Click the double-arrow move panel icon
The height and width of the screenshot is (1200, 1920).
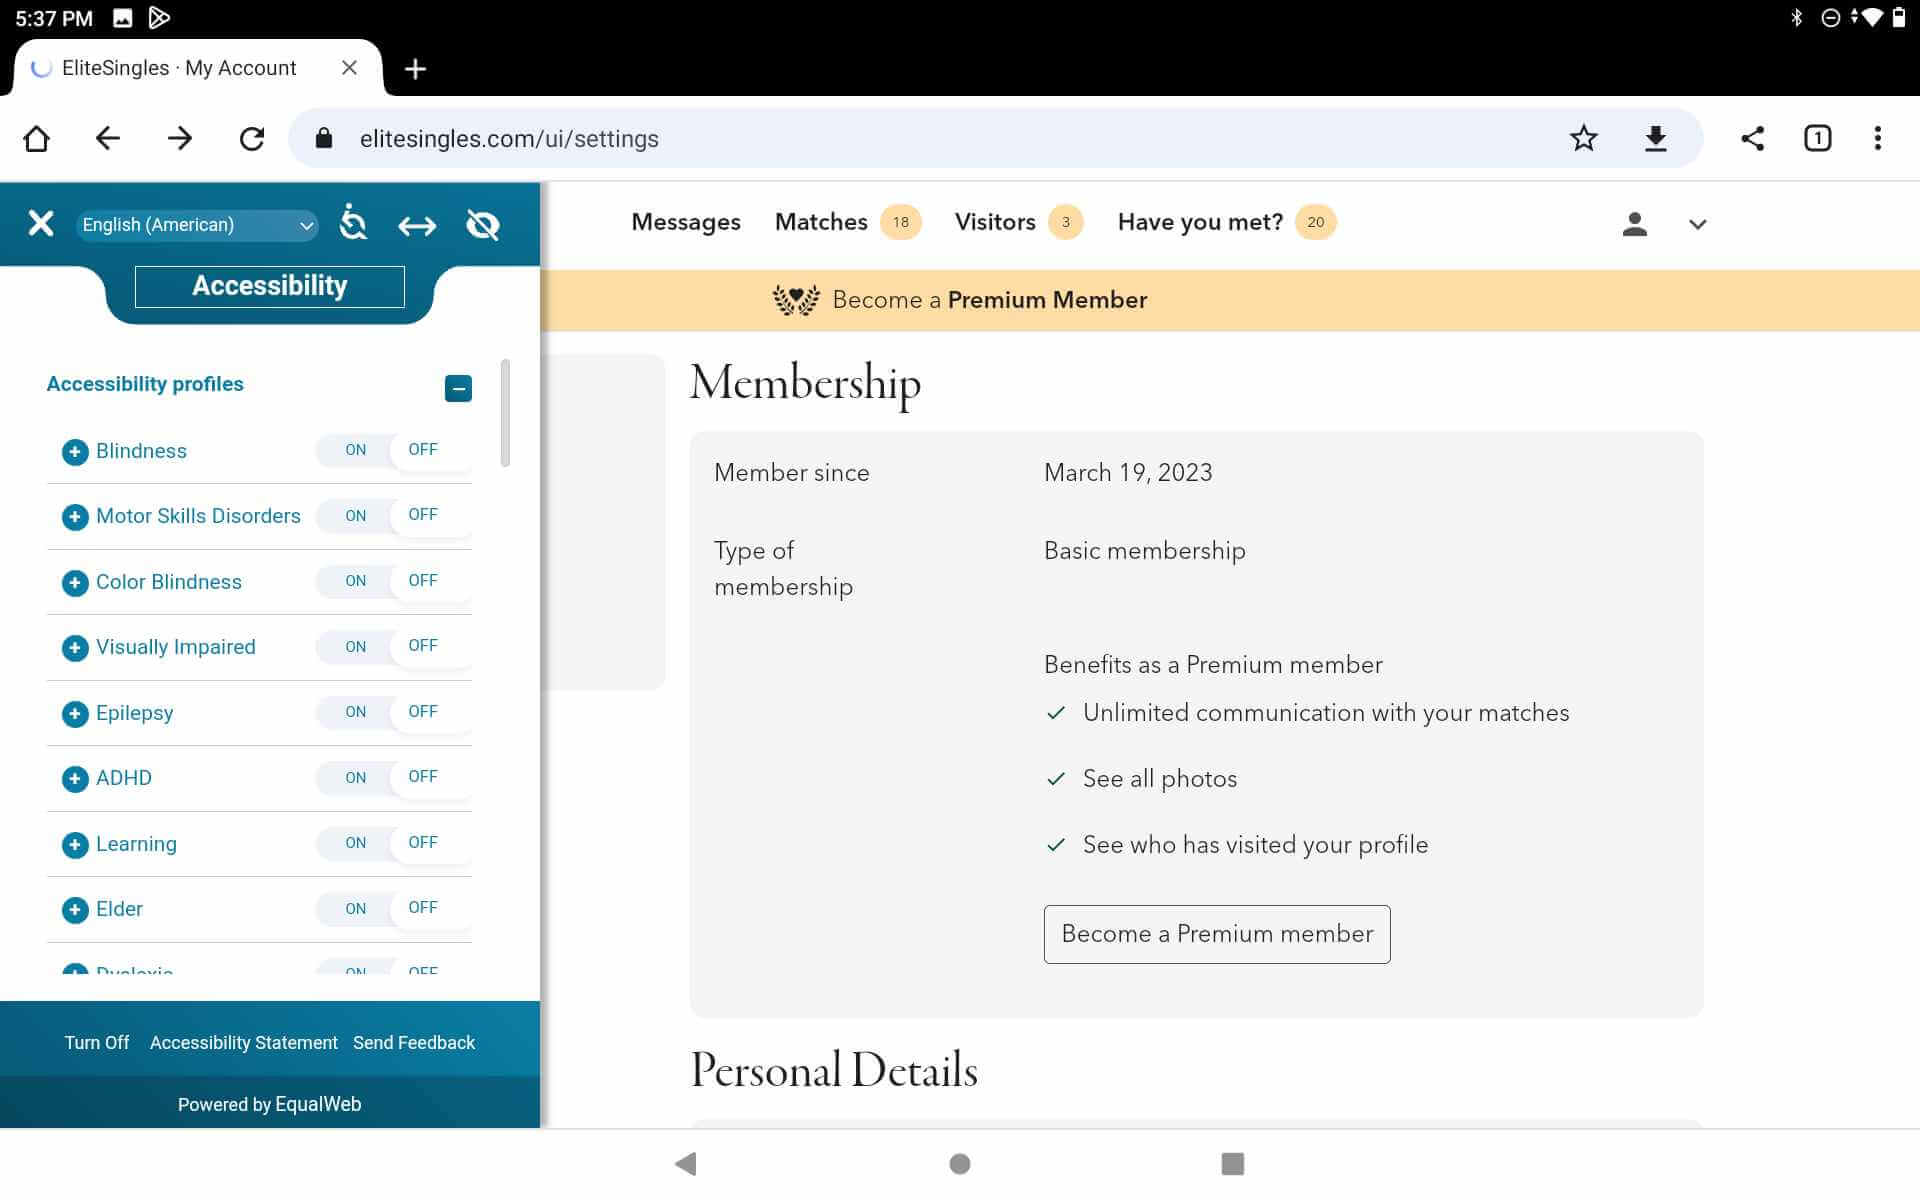[x=417, y=226]
